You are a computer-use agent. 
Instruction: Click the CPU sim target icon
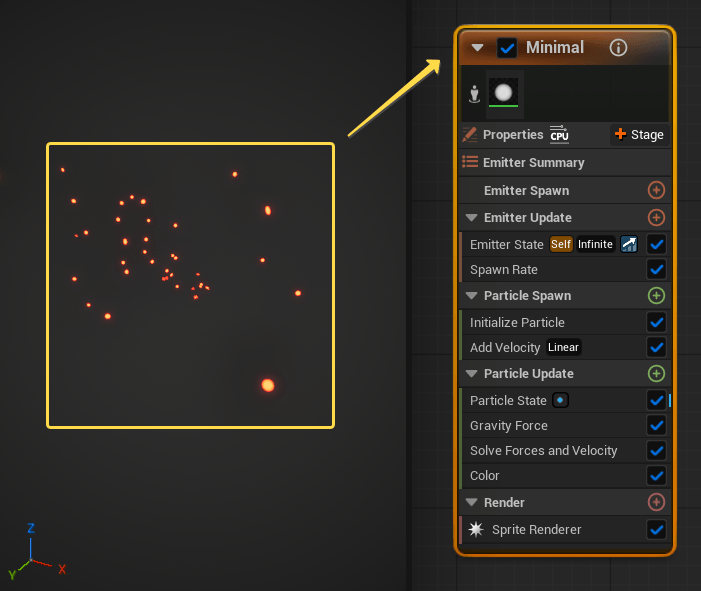point(559,135)
